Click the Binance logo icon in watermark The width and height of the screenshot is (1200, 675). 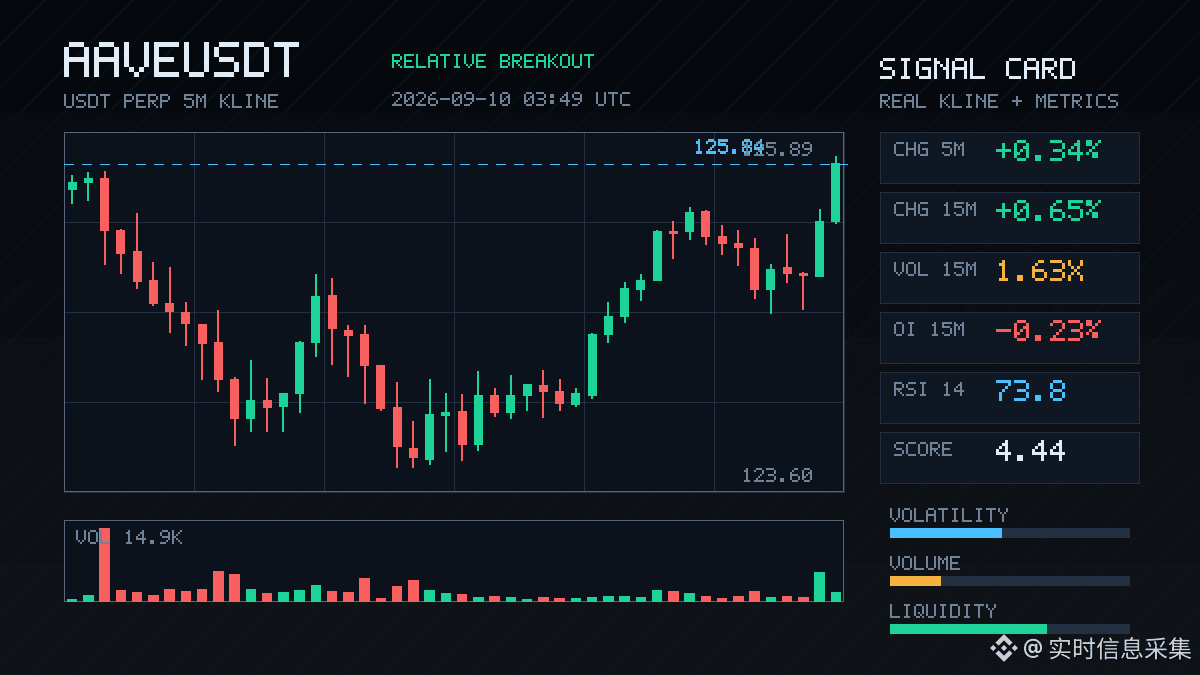coord(1003,649)
